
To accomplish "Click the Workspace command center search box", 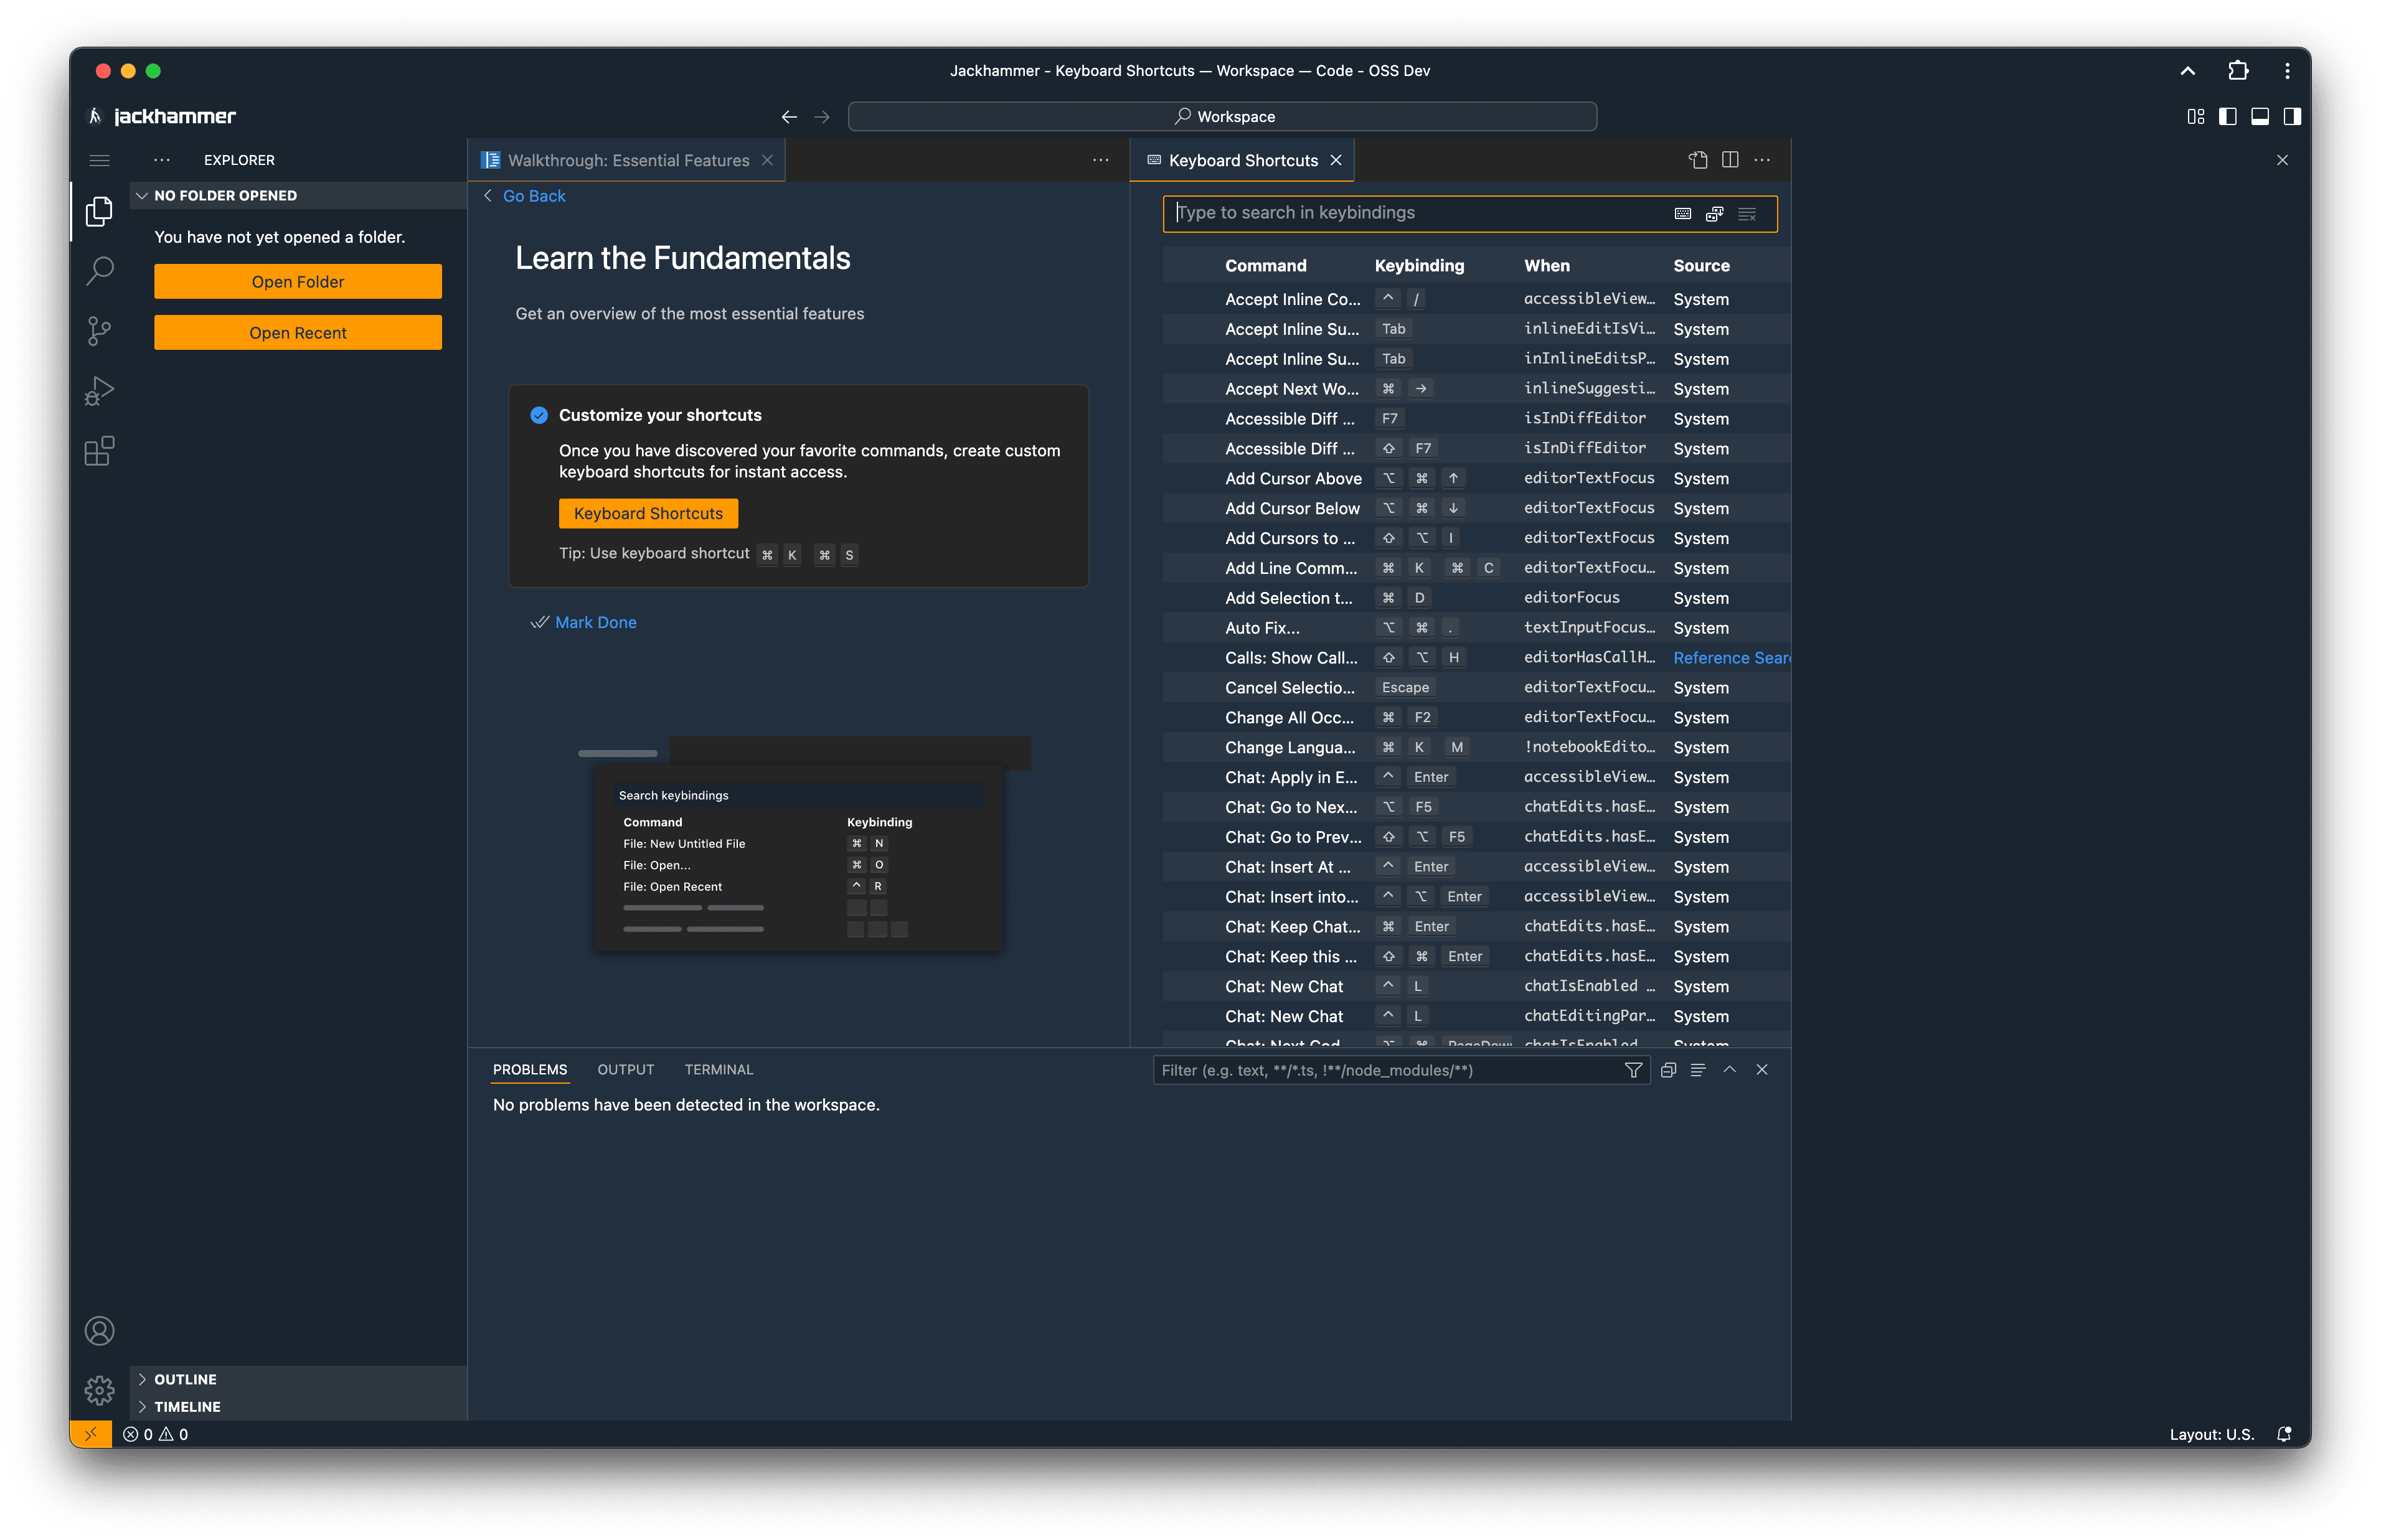I will (x=1222, y=117).
